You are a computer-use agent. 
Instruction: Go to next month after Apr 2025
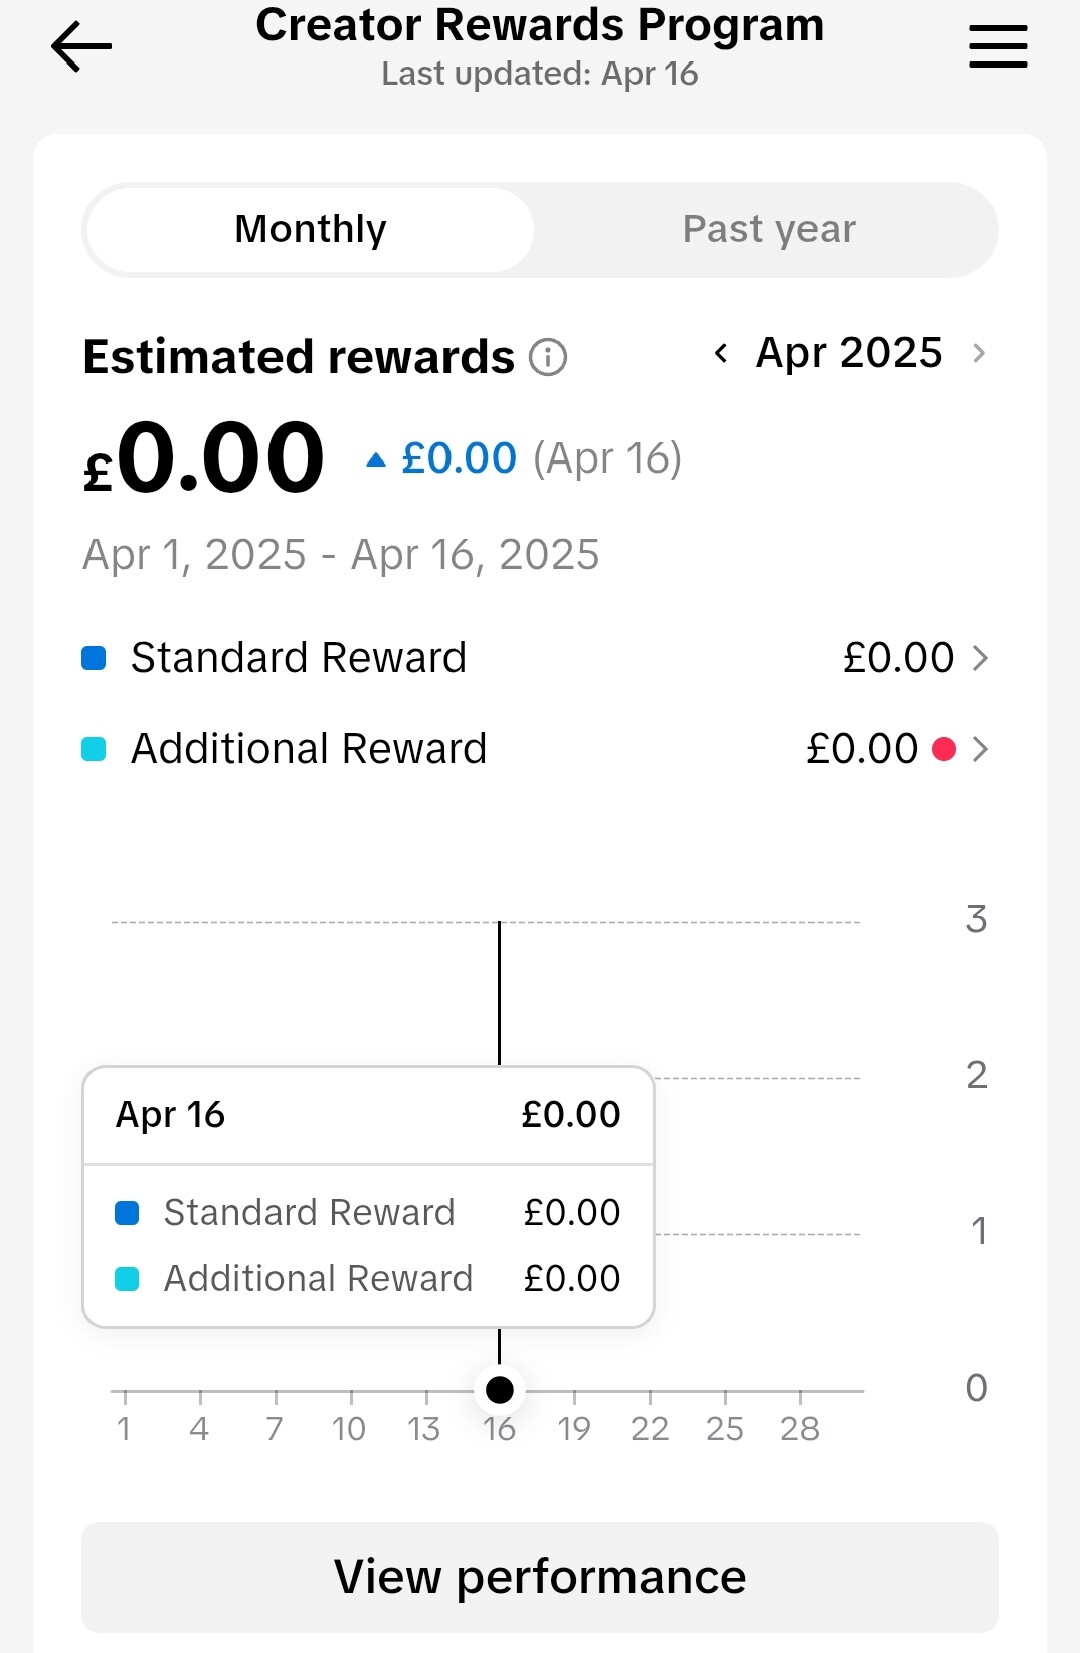[x=979, y=353]
